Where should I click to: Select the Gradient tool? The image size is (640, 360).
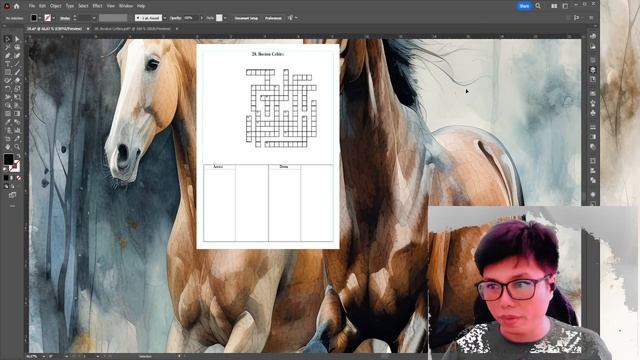17,113
